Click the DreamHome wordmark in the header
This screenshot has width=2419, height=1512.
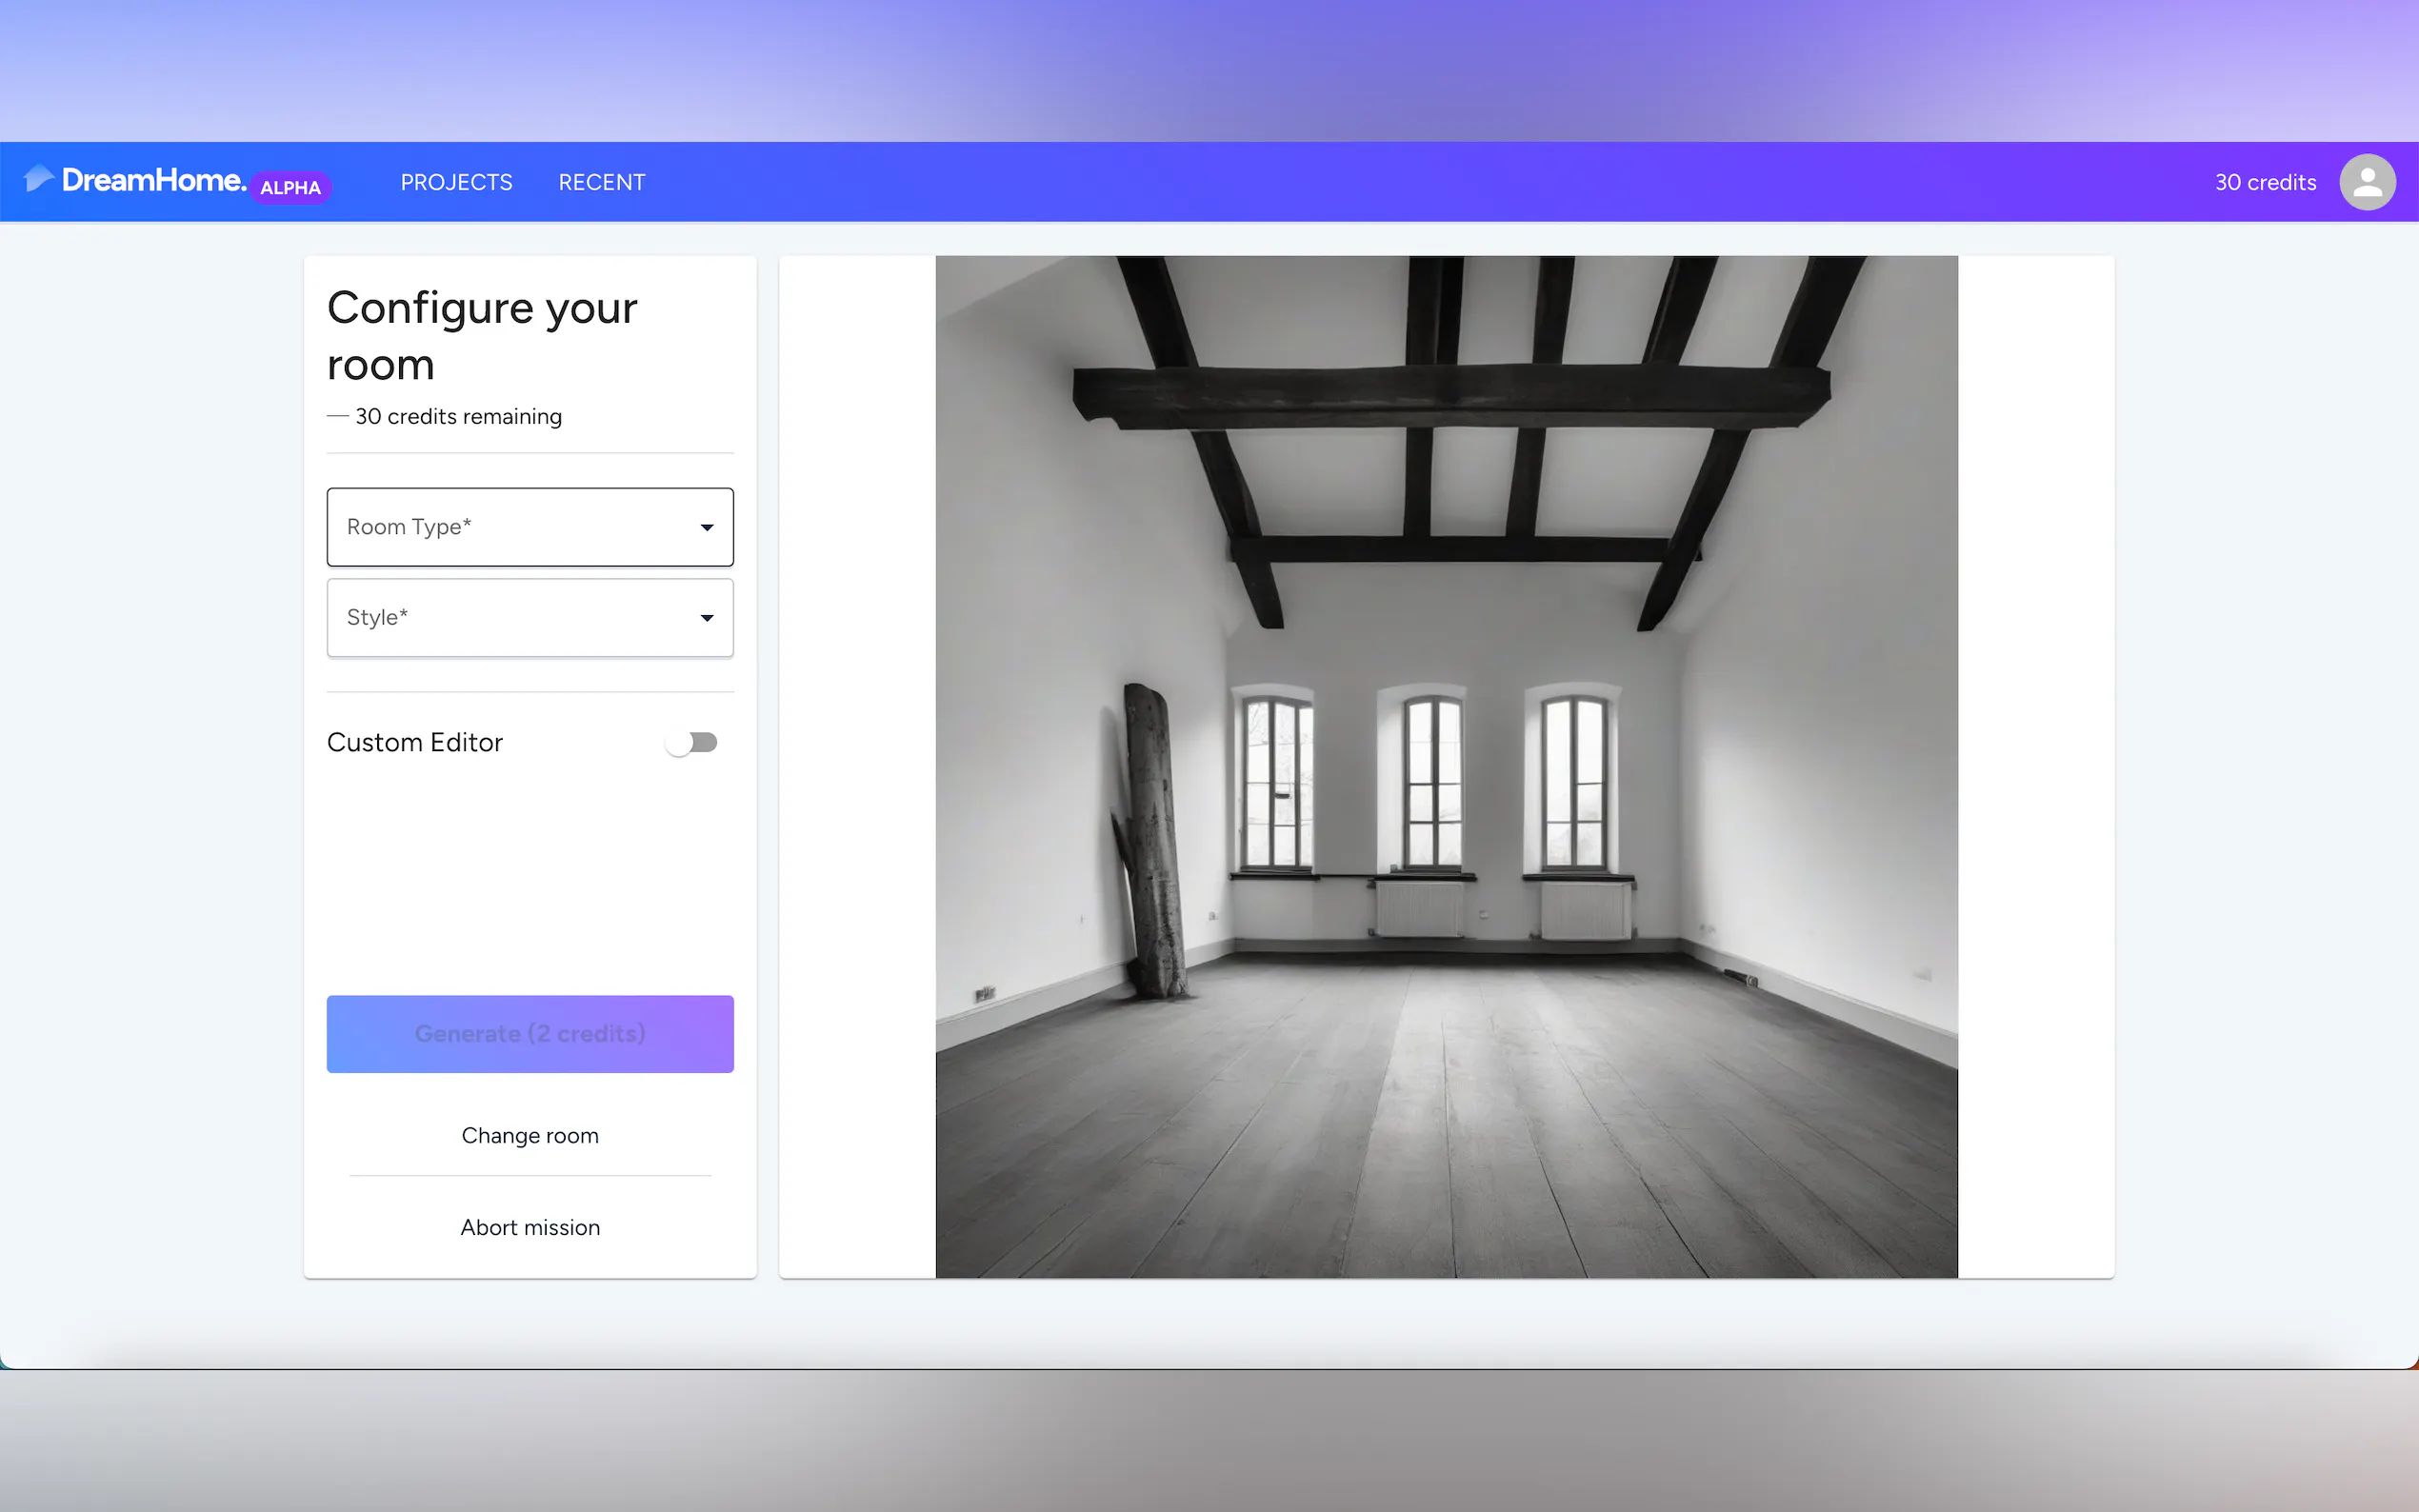point(153,180)
